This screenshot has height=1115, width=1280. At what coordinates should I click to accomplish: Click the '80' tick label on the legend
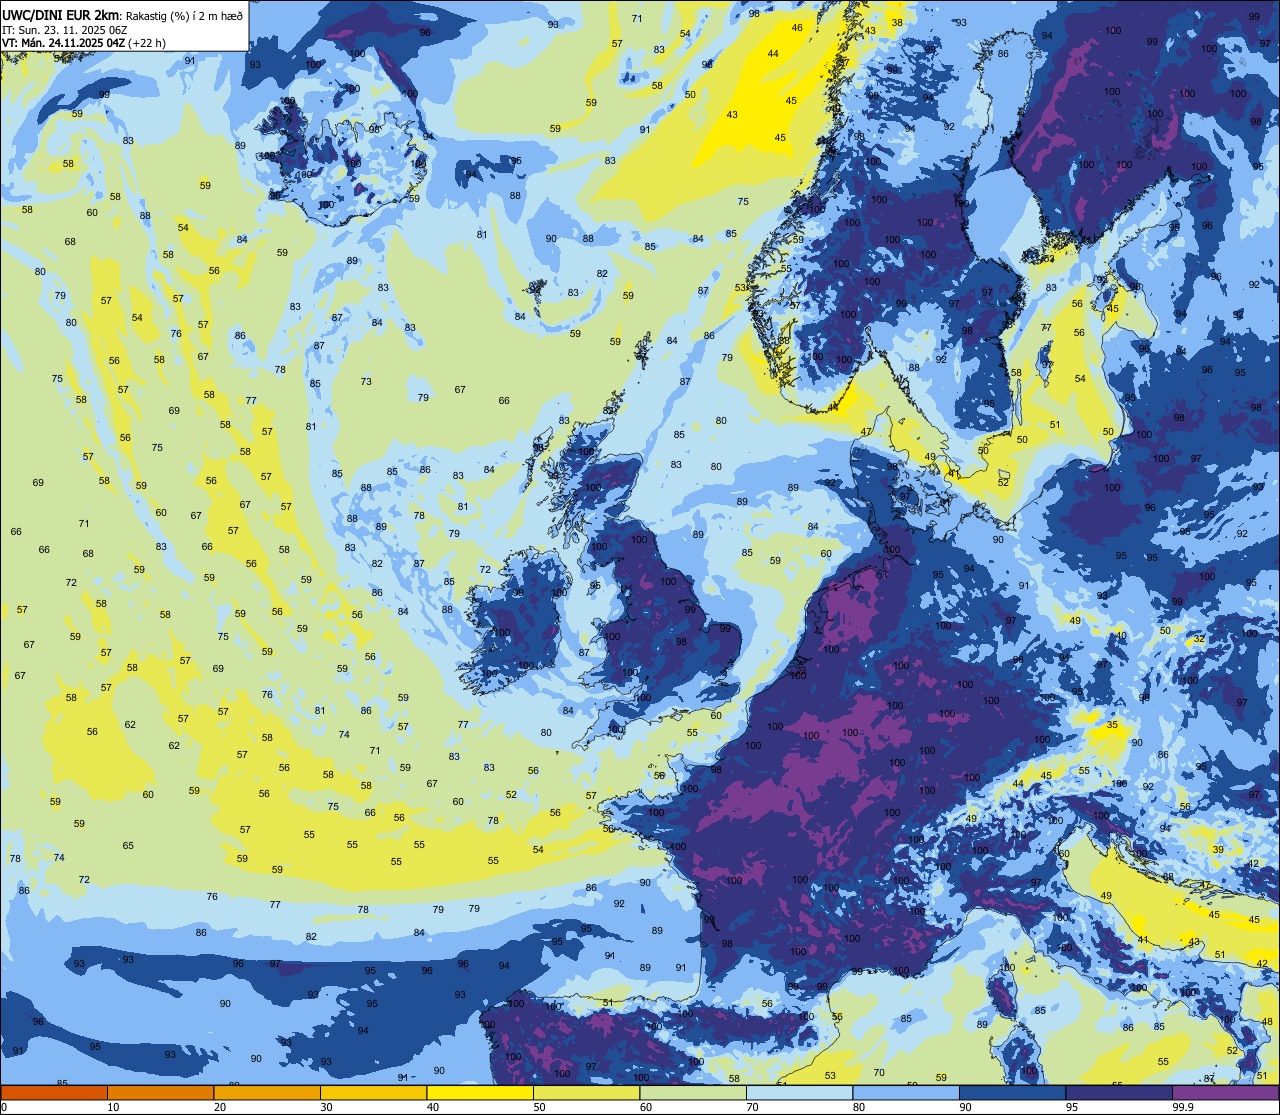pyautogui.click(x=859, y=1107)
